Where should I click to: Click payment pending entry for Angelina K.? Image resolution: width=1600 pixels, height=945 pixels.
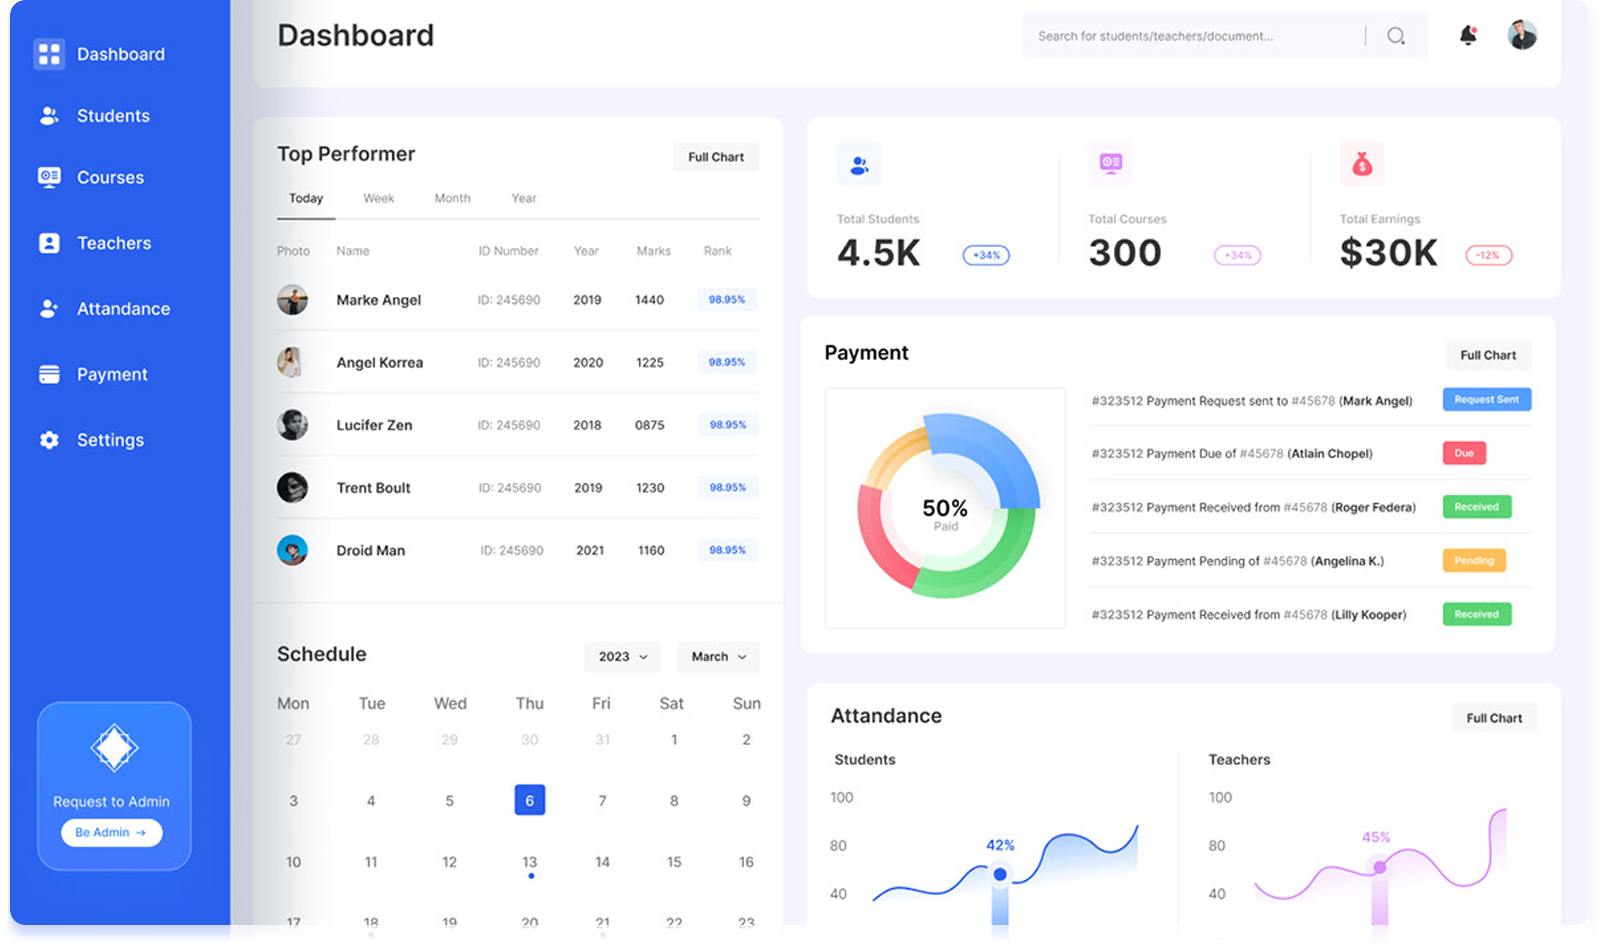[1238, 561]
